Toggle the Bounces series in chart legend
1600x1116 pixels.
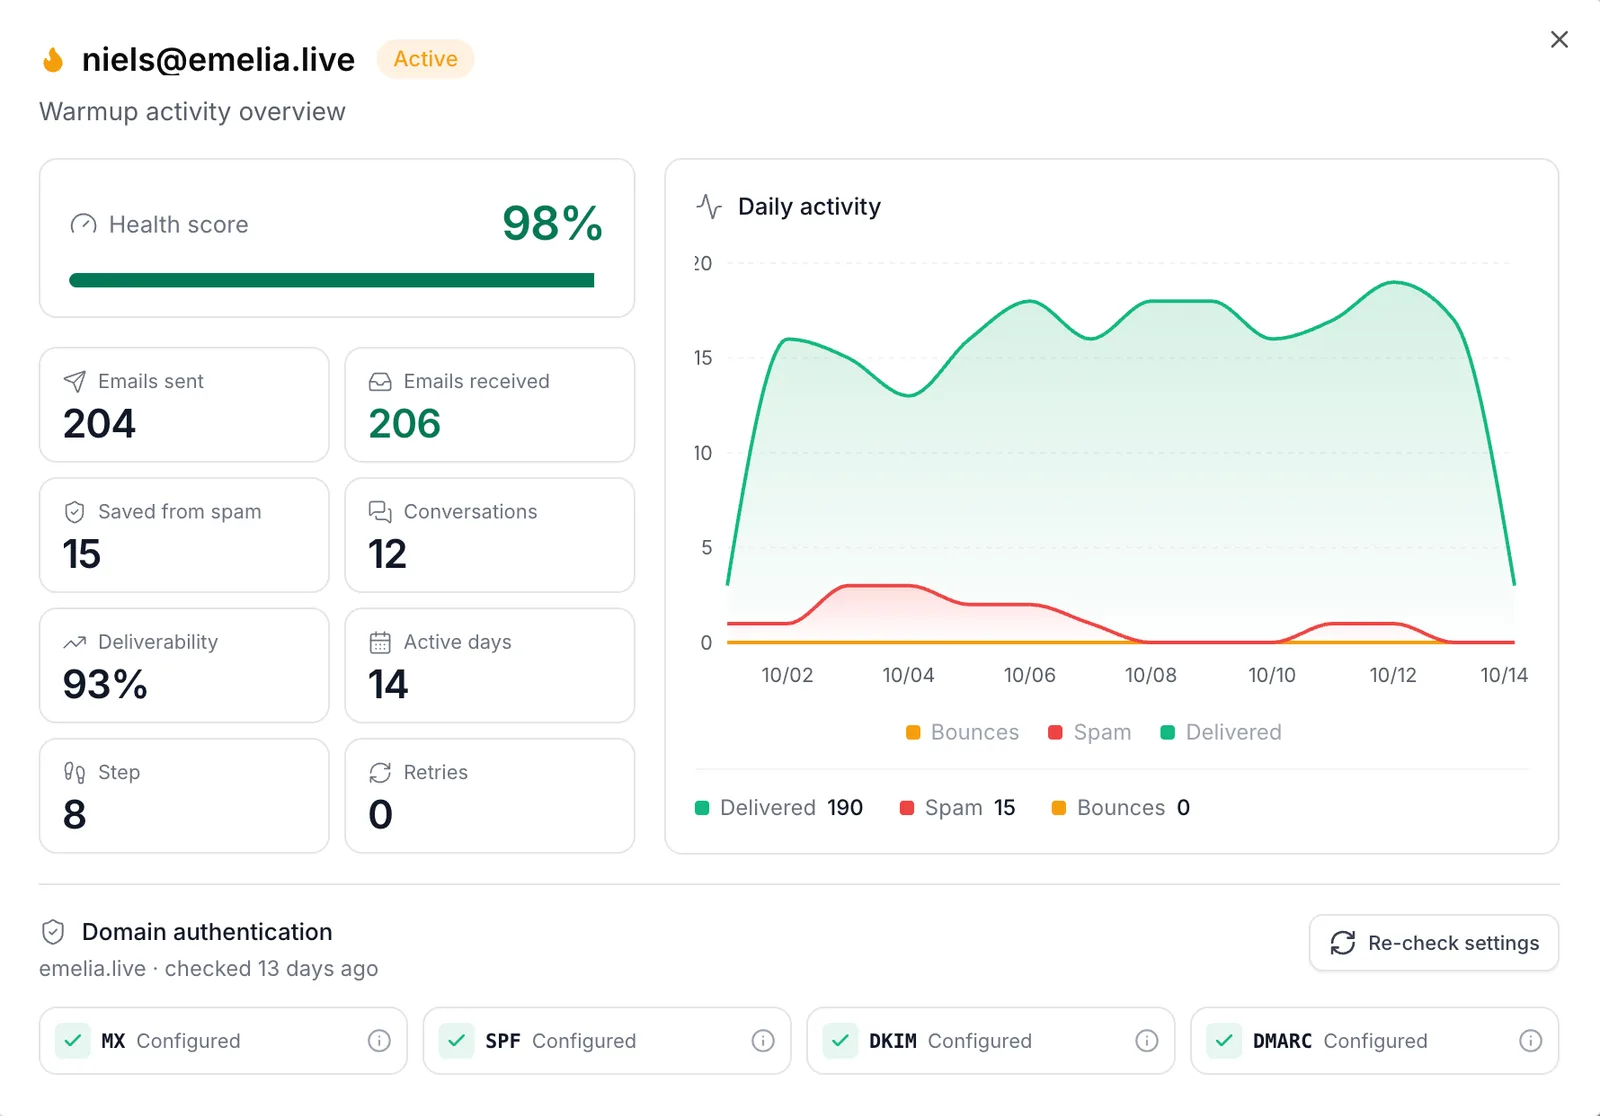click(x=962, y=732)
